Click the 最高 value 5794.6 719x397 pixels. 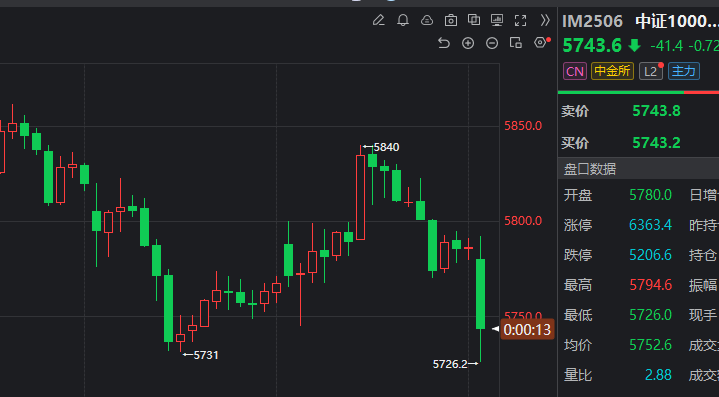click(650, 285)
